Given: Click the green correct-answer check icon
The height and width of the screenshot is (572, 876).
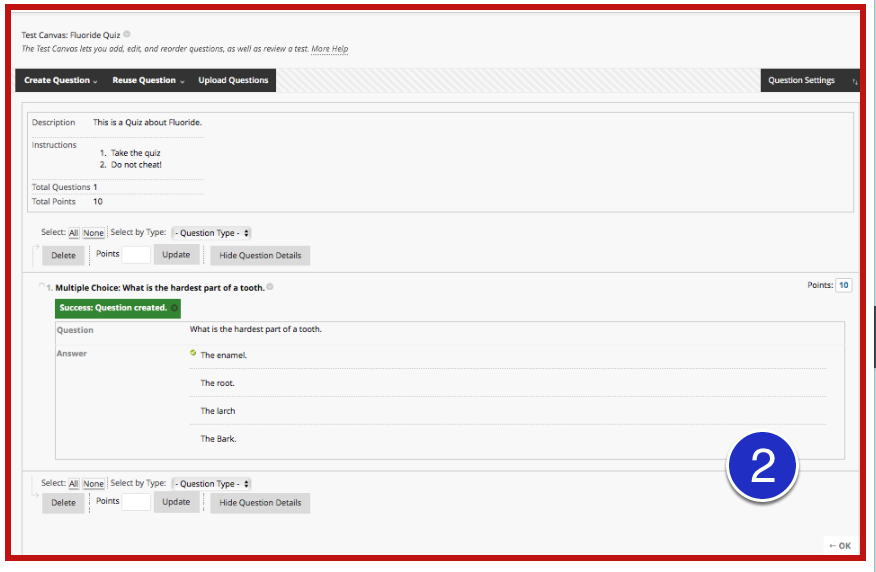Looking at the screenshot, I should click(193, 352).
